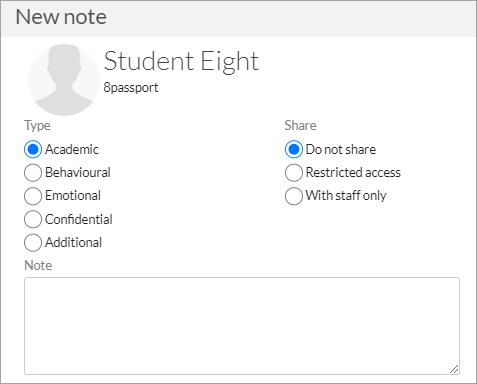Select the Additional type radio button

33,243
